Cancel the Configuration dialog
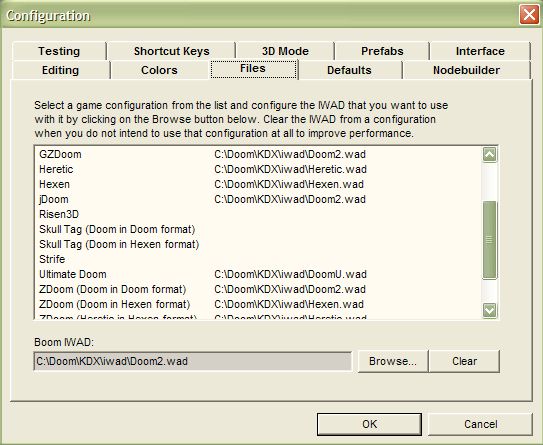Image resolution: width=543 pixels, height=445 pixels. 480,424
